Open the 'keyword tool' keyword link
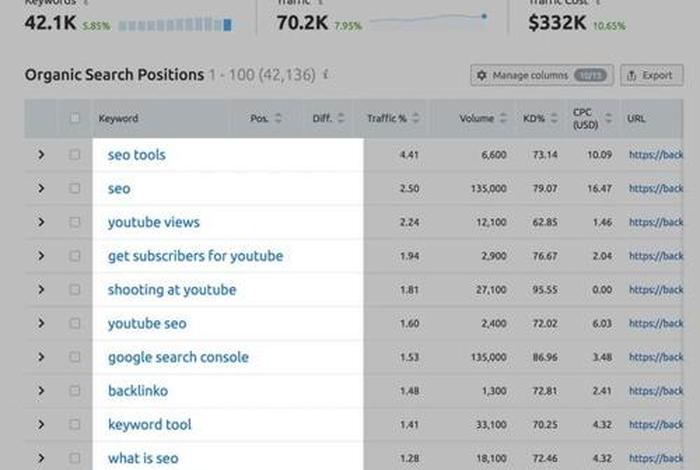This screenshot has width=700, height=470. pos(150,424)
